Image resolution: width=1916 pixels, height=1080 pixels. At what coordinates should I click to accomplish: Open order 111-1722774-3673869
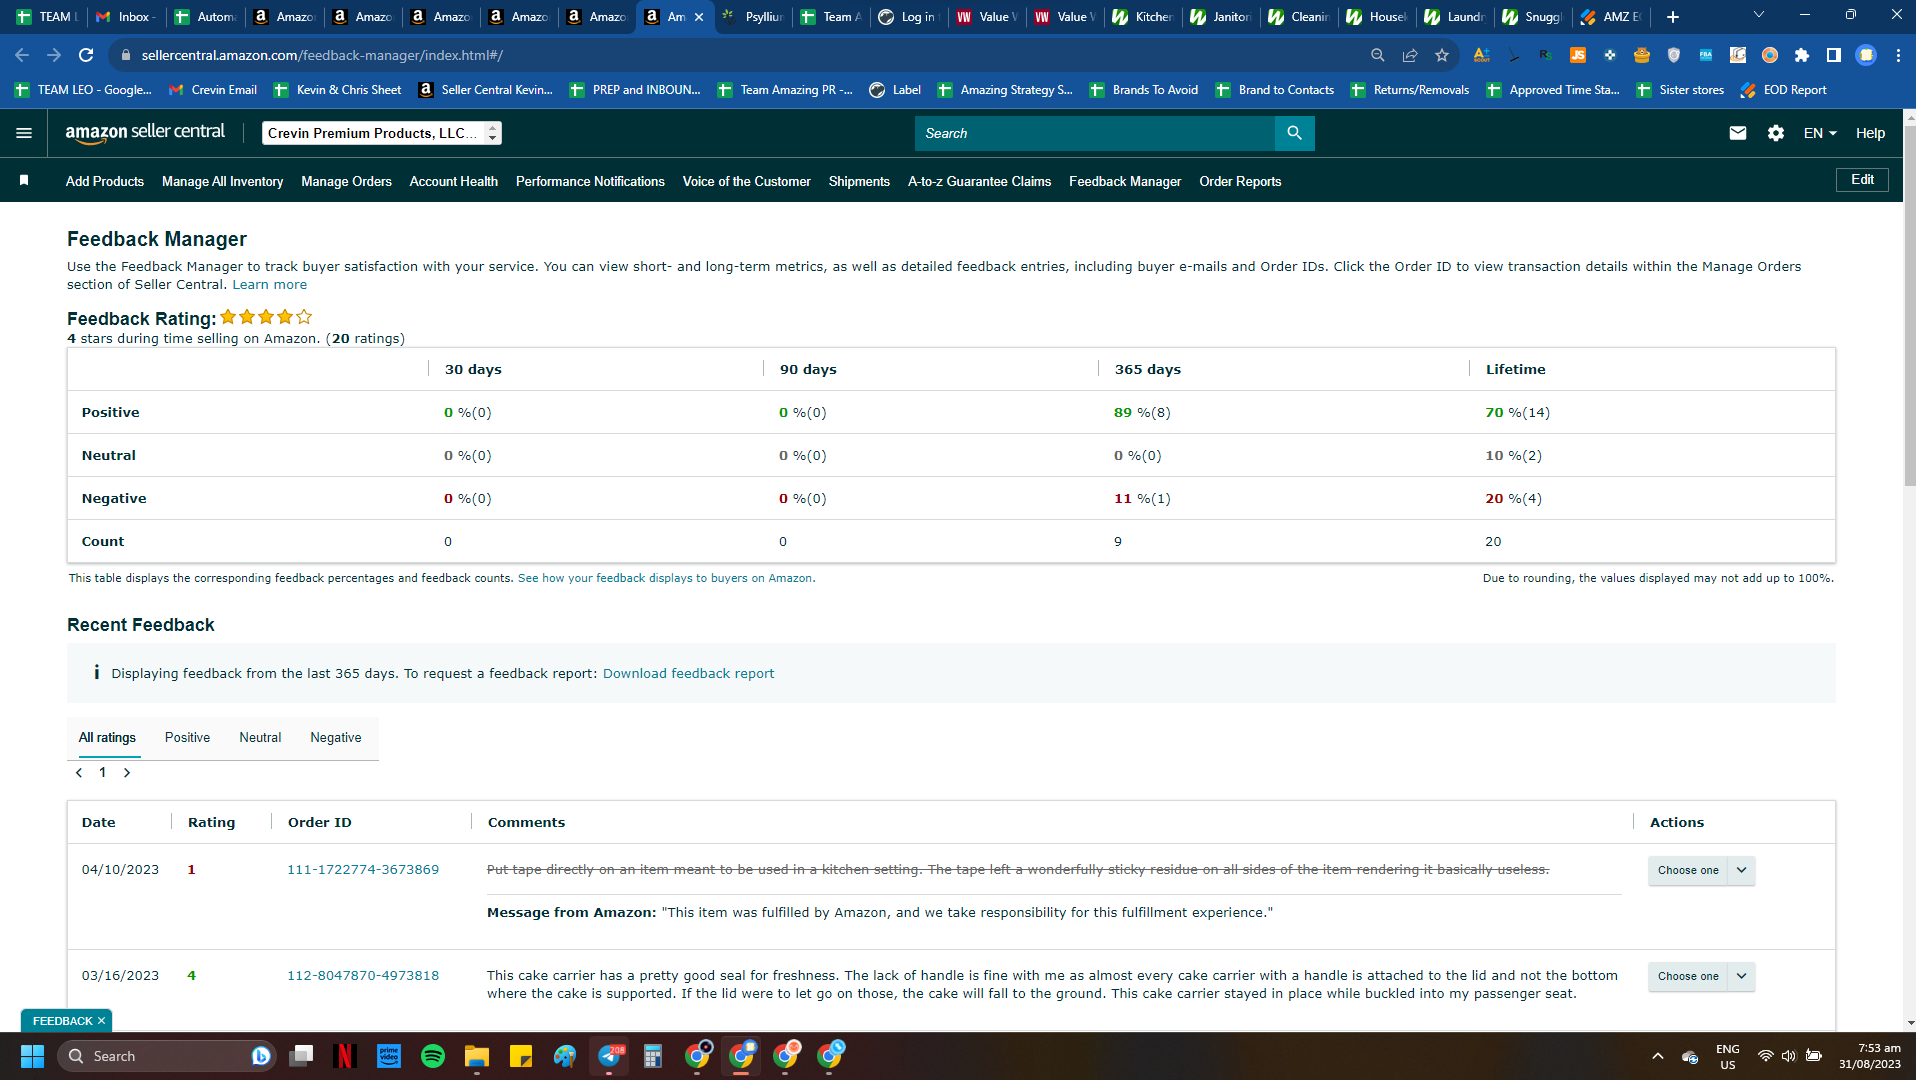coord(363,870)
